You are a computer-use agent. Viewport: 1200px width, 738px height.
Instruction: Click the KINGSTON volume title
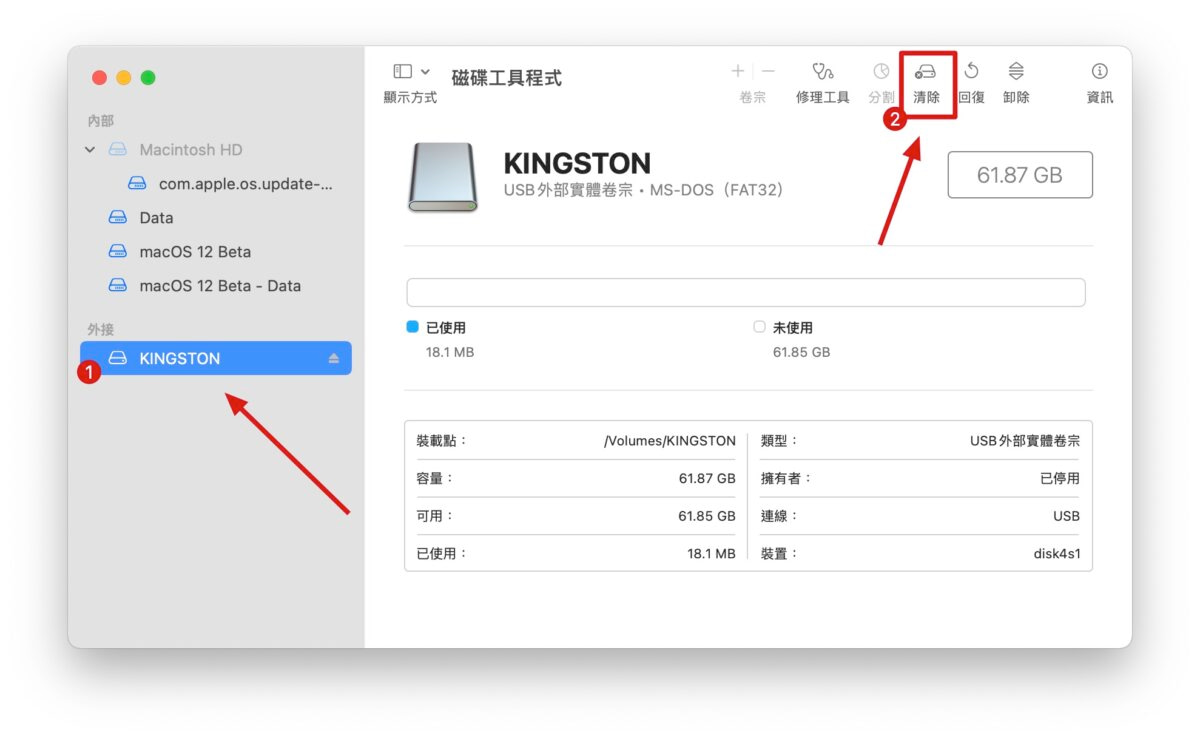tap(577, 164)
